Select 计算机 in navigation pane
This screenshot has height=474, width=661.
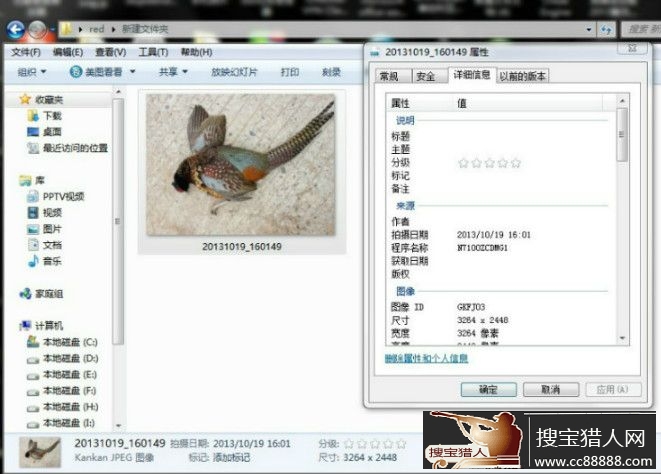point(41,326)
